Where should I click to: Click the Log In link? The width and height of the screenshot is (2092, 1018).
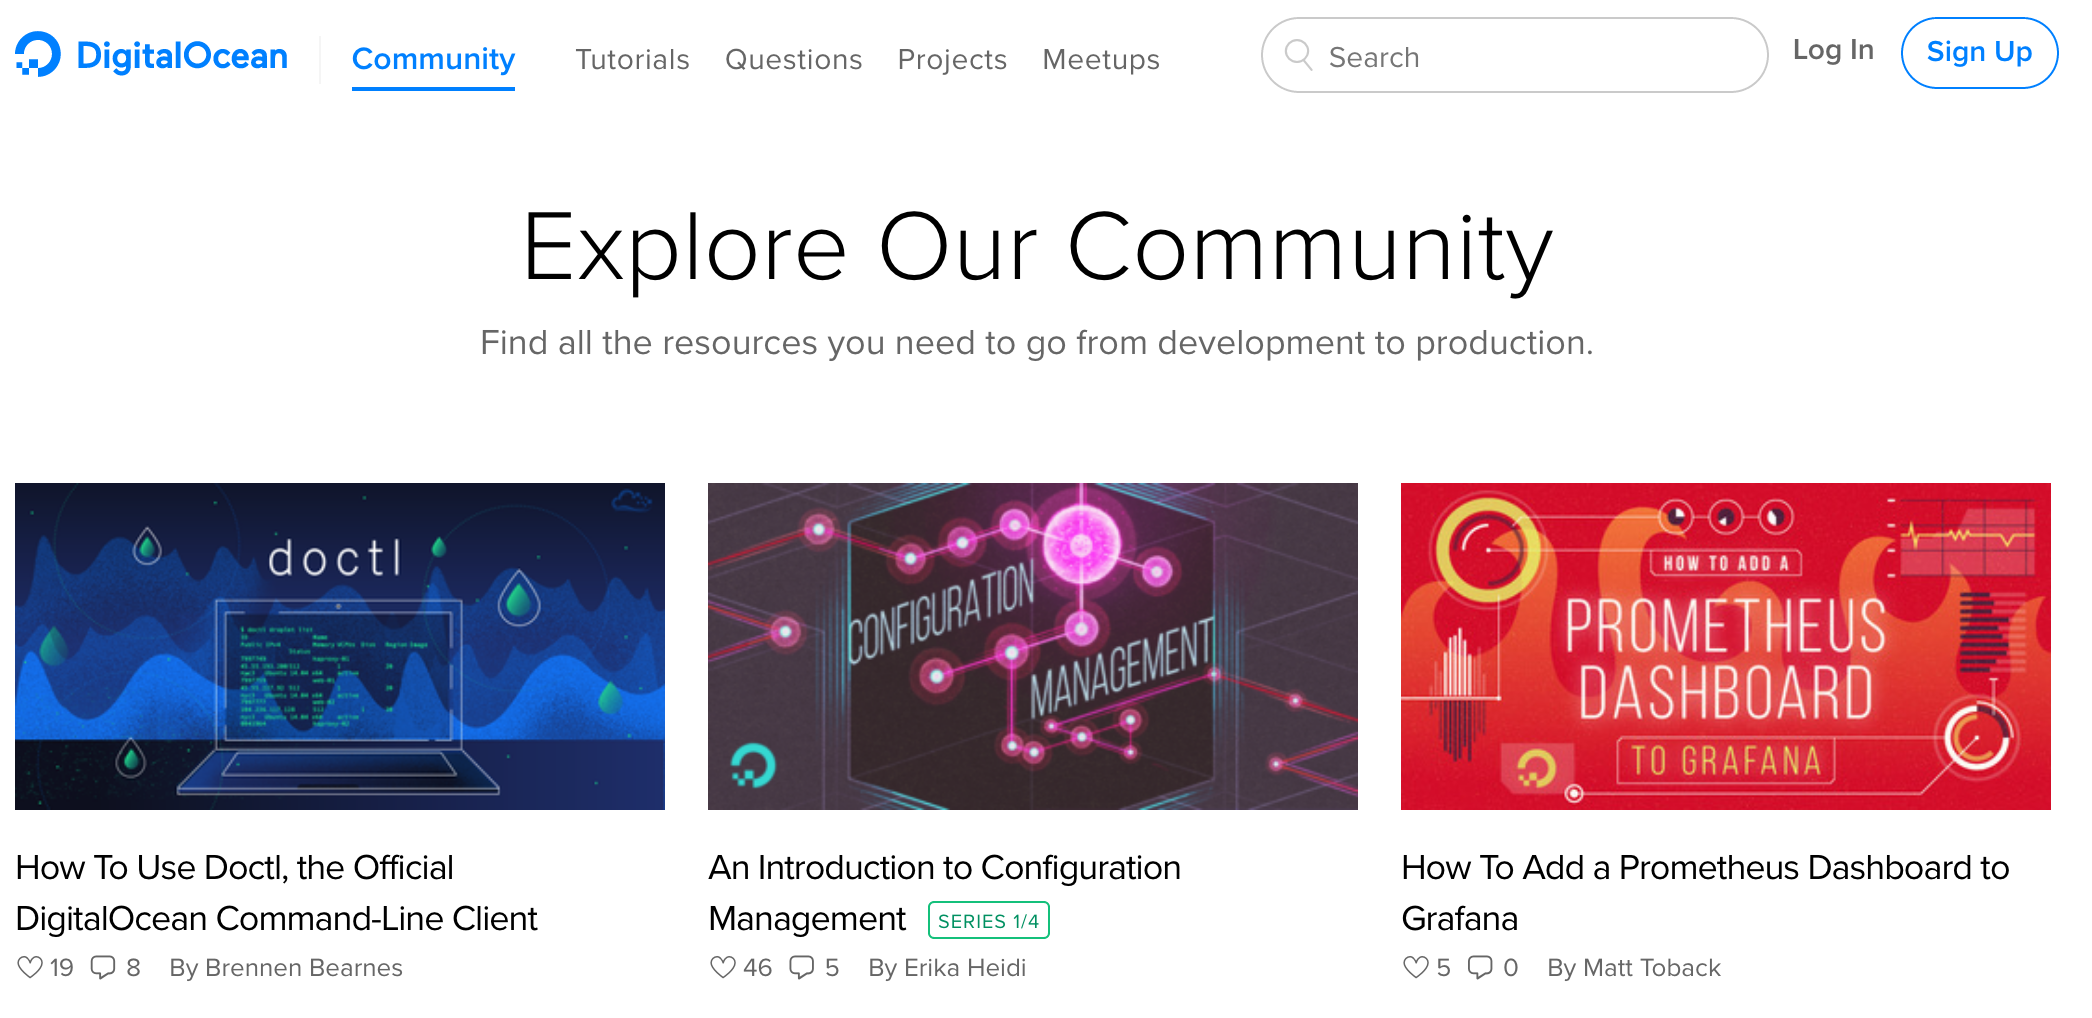coord(1833,50)
